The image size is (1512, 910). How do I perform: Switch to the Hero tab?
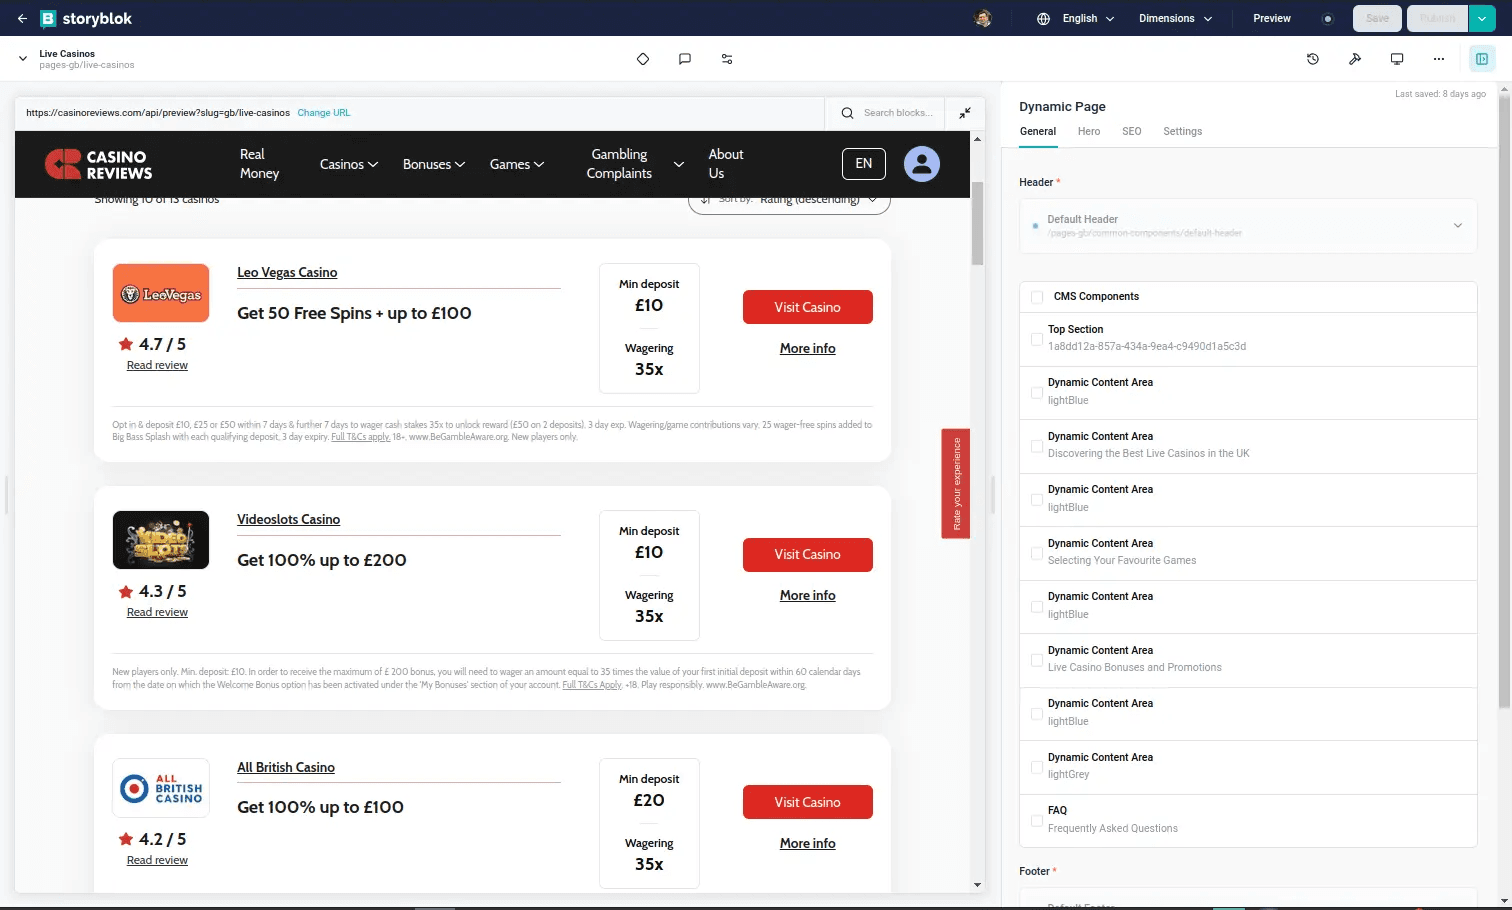1089,132
